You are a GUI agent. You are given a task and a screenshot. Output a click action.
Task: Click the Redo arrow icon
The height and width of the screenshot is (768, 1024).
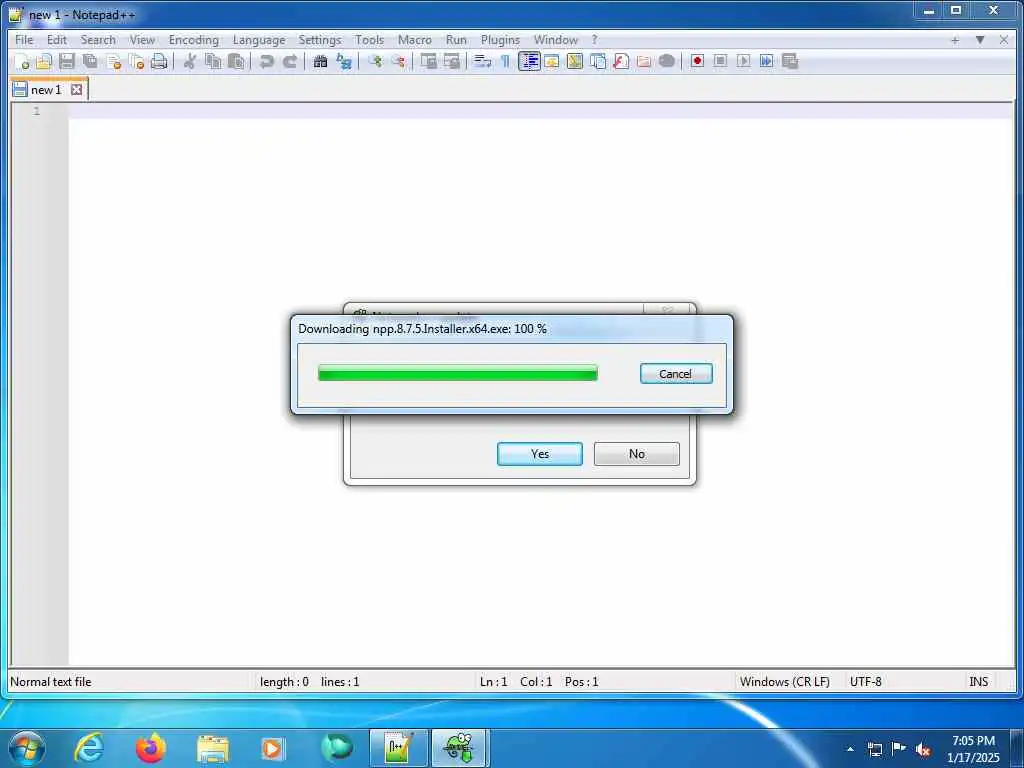(x=289, y=61)
